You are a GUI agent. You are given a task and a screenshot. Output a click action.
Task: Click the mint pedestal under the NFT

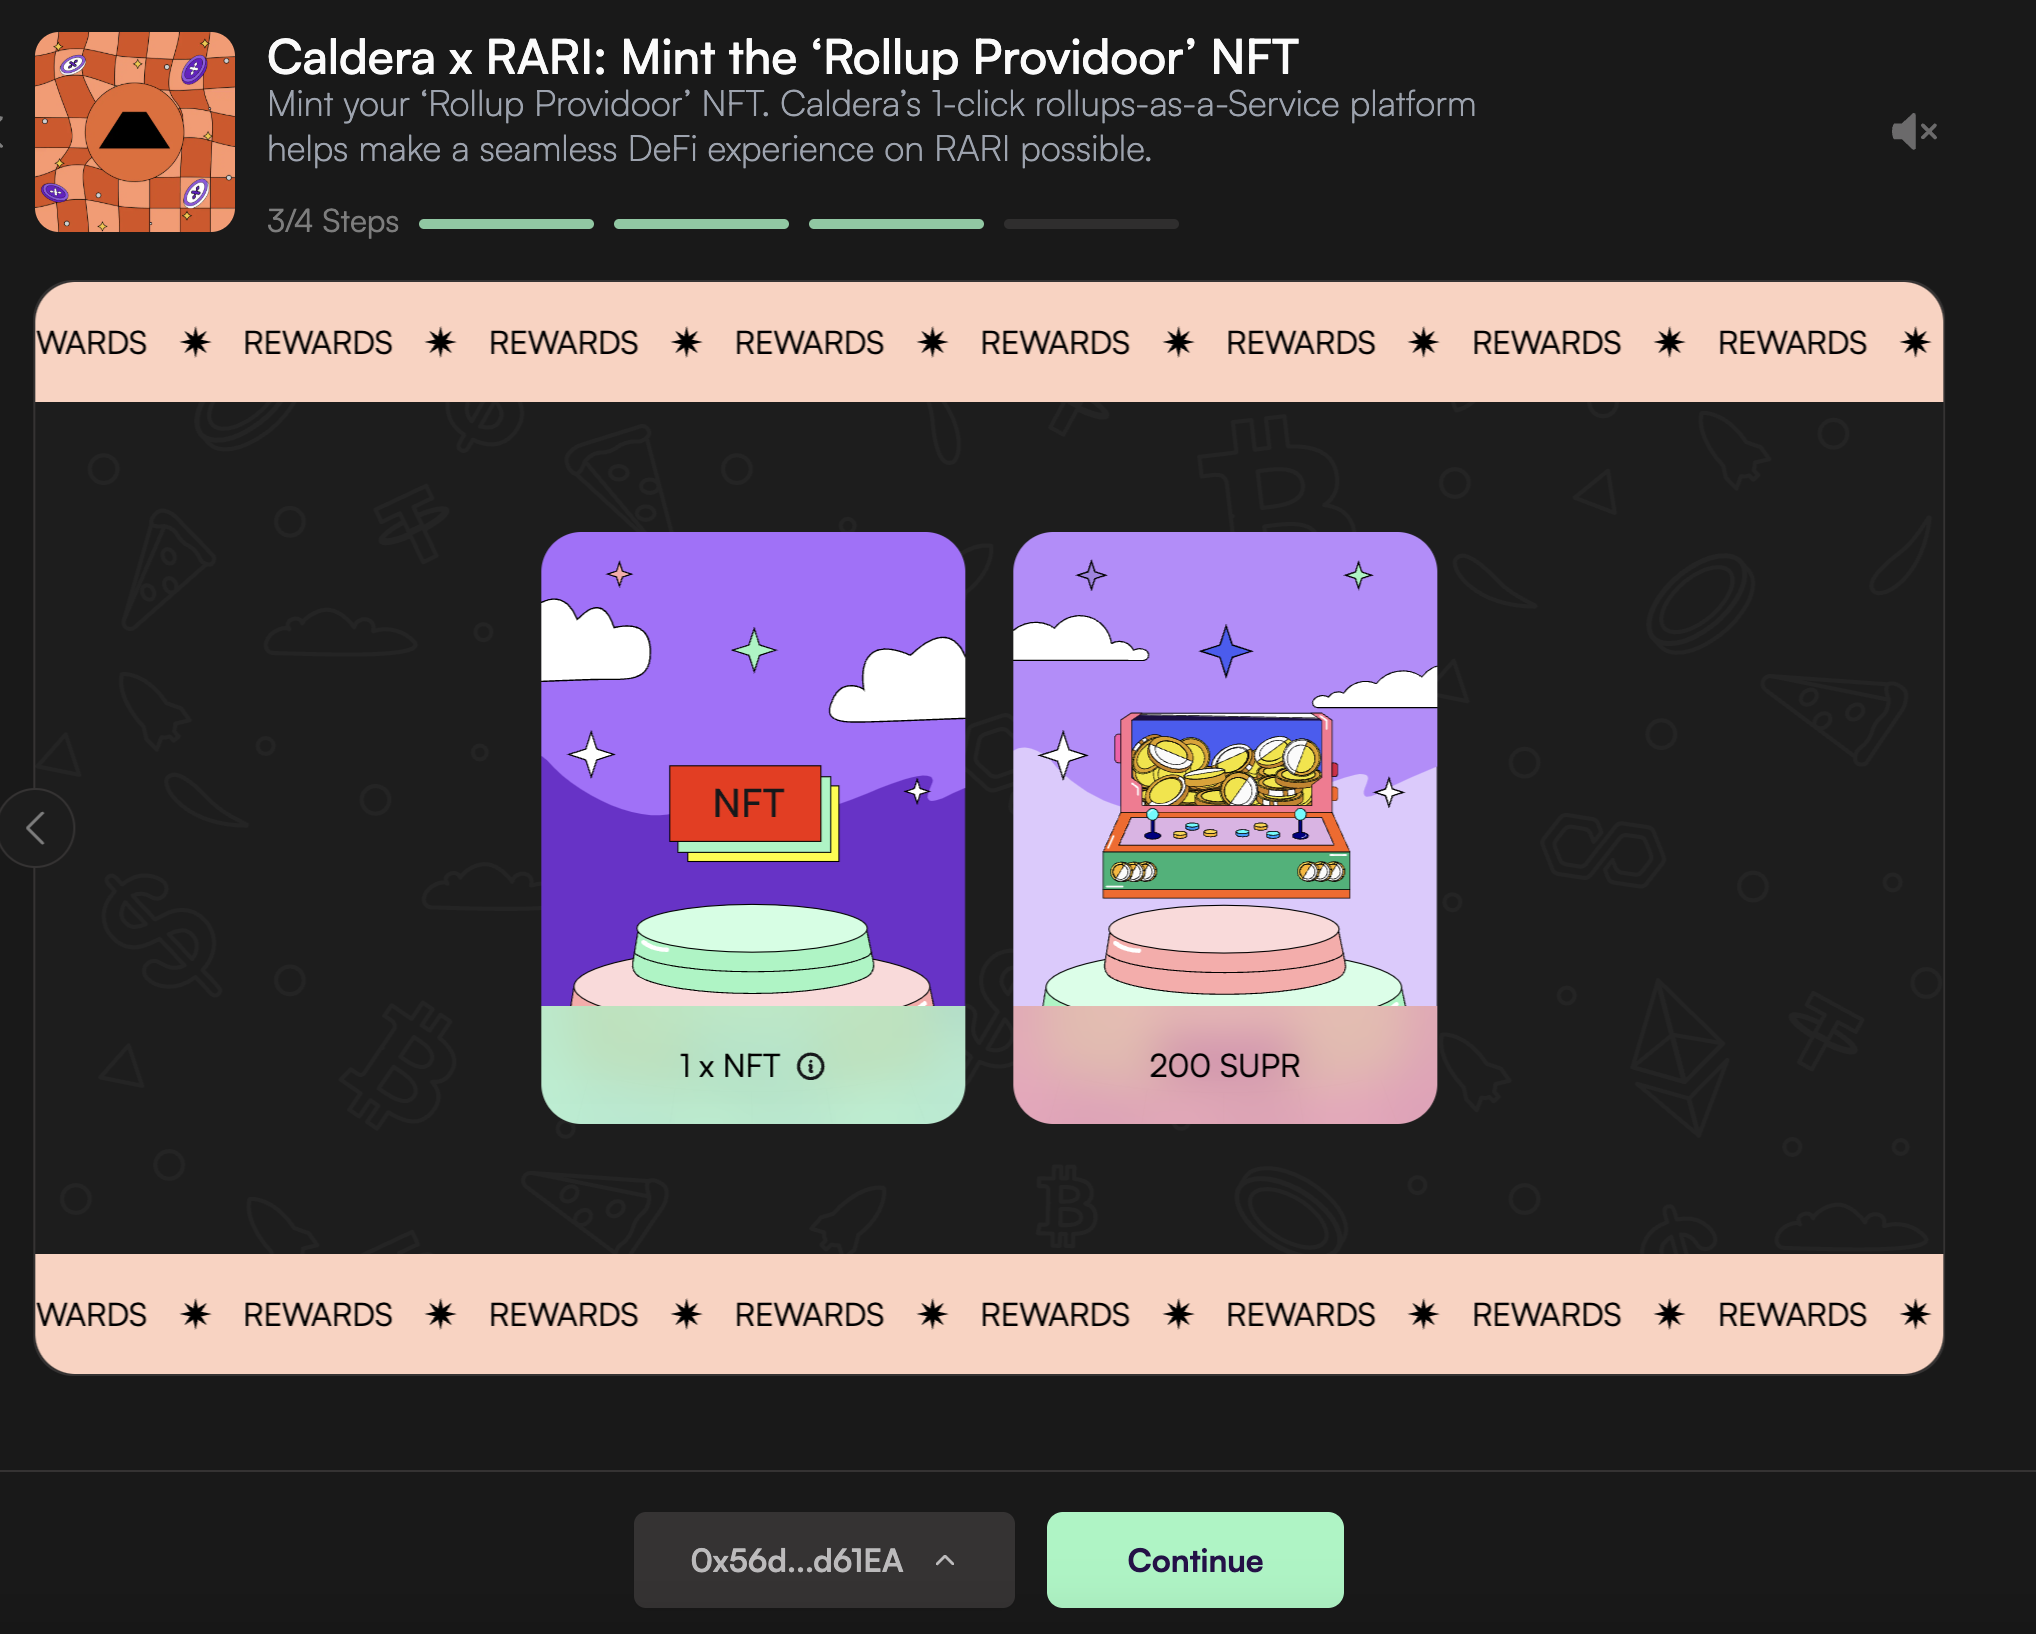[753, 947]
